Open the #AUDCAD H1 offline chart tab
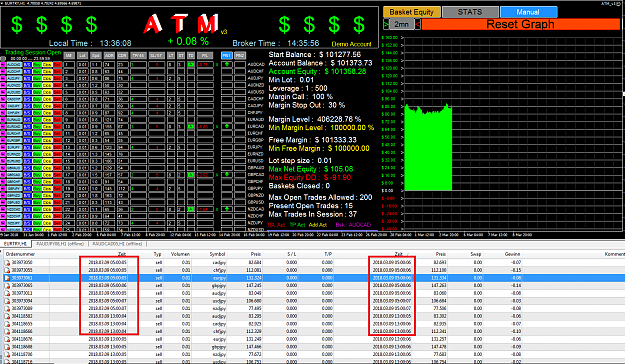This screenshot has height=364, width=625. click(117, 244)
